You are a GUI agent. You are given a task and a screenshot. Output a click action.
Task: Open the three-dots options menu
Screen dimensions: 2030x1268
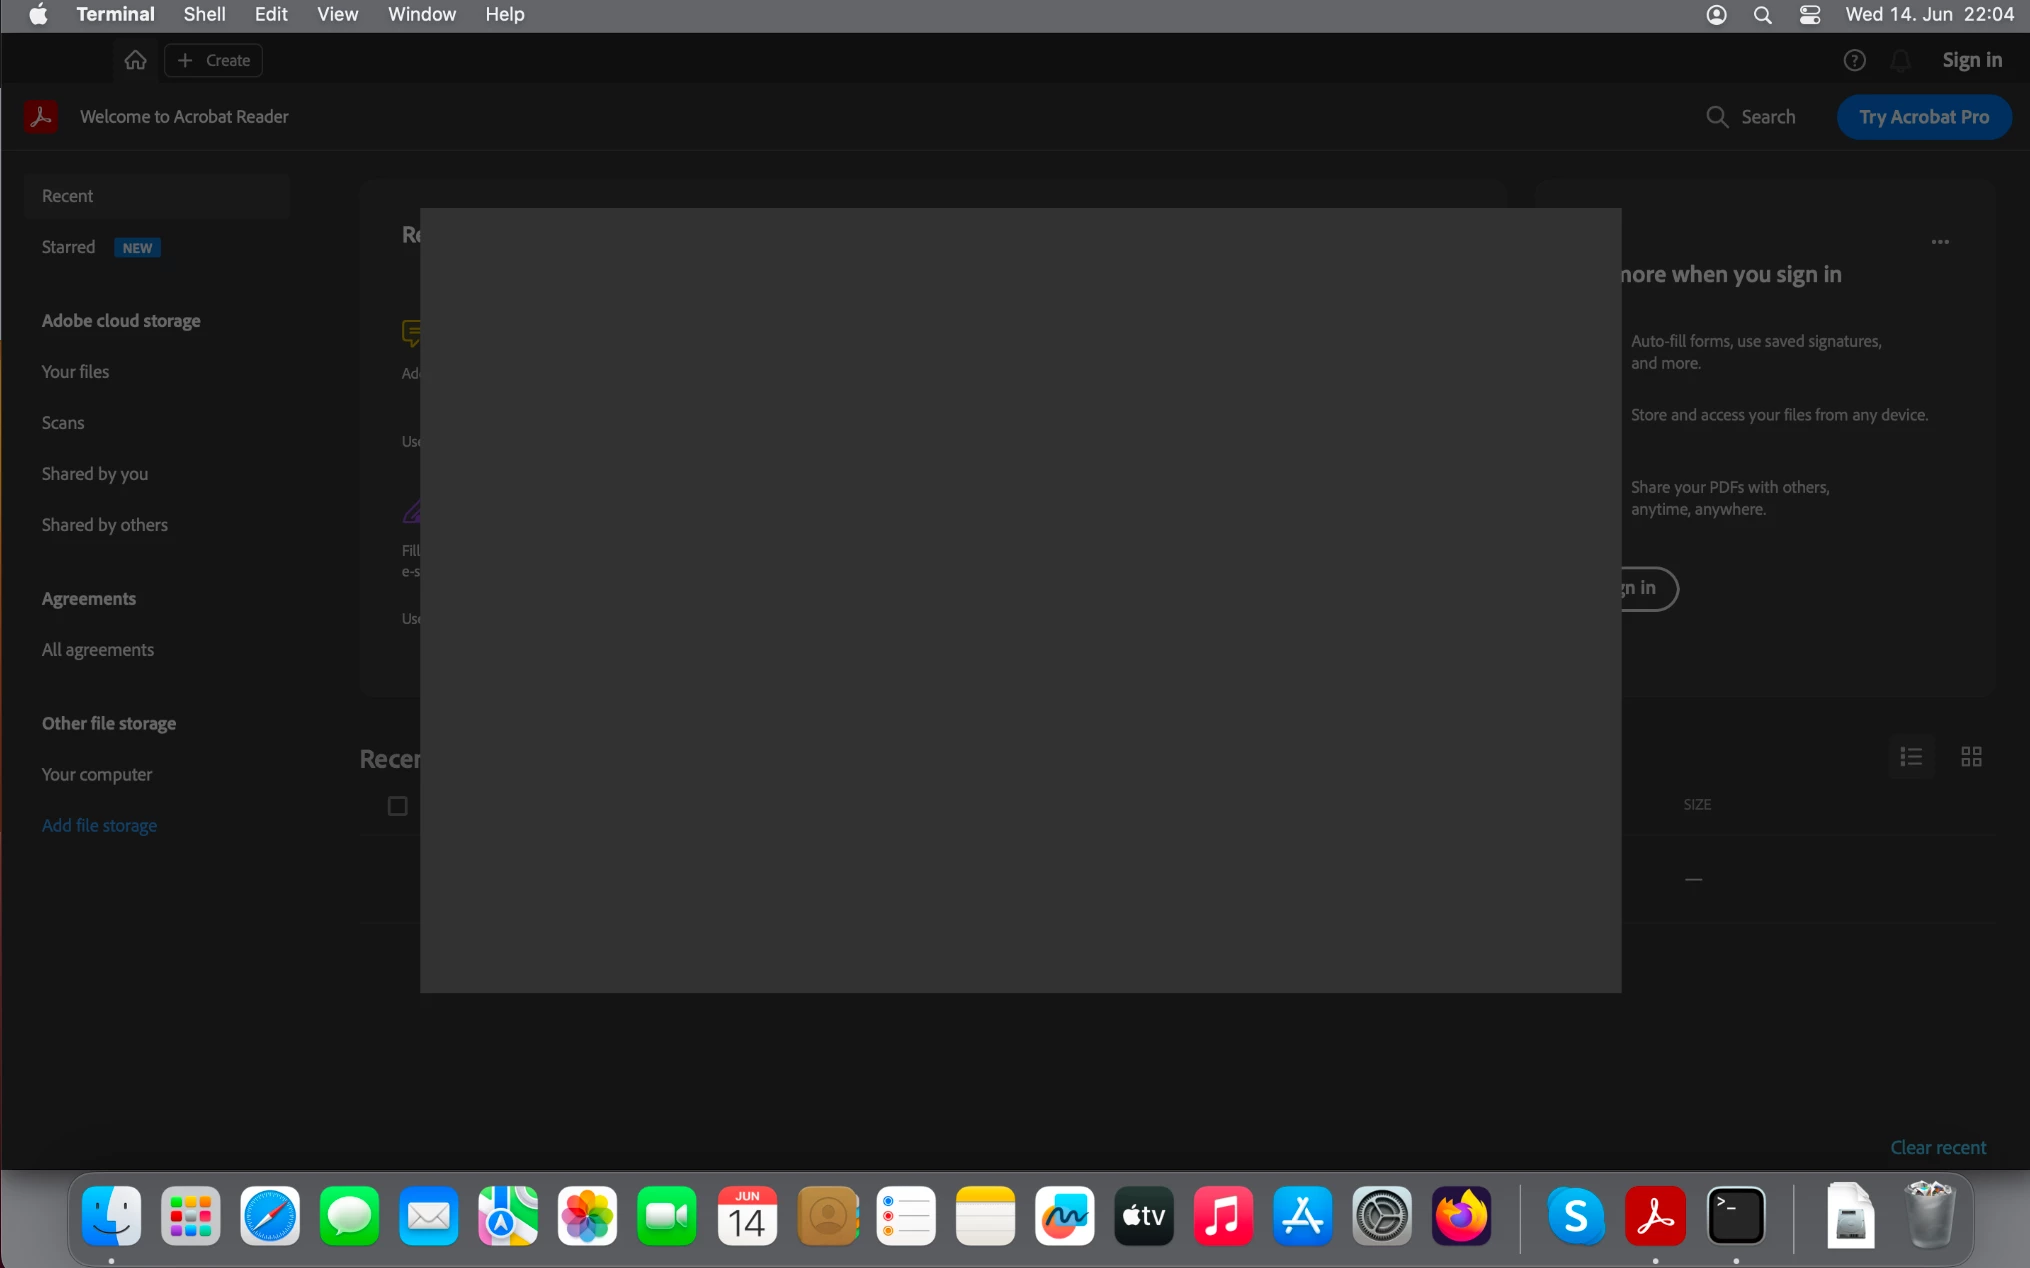pos(1940,242)
